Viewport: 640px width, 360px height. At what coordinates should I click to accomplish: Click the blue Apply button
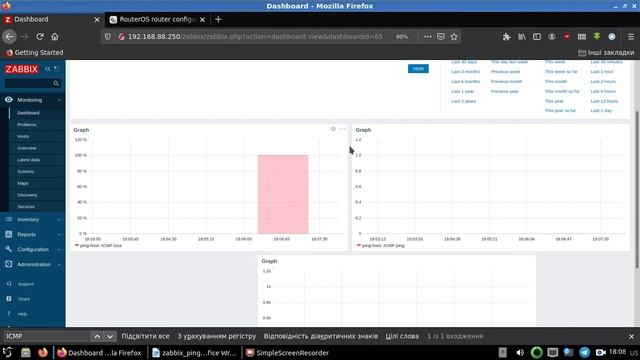pyautogui.click(x=418, y=69)
